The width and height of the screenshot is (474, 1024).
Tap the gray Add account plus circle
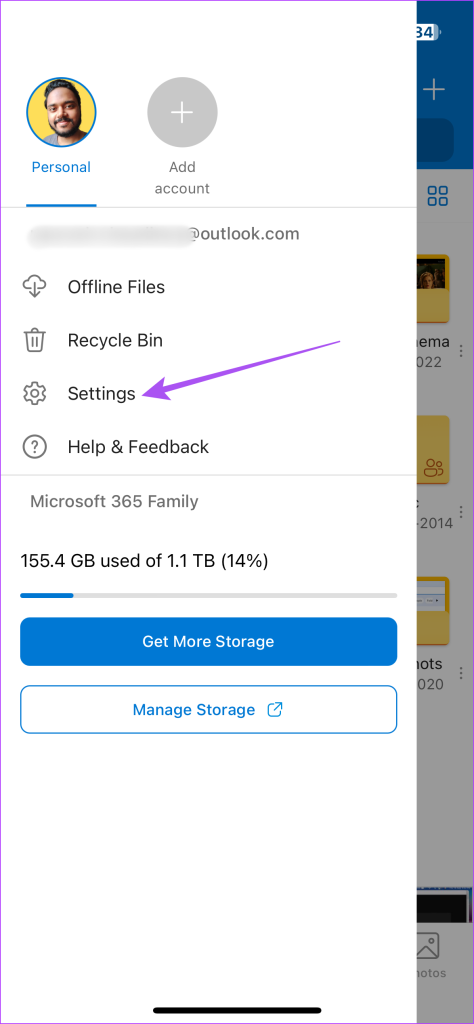(182, 112)
